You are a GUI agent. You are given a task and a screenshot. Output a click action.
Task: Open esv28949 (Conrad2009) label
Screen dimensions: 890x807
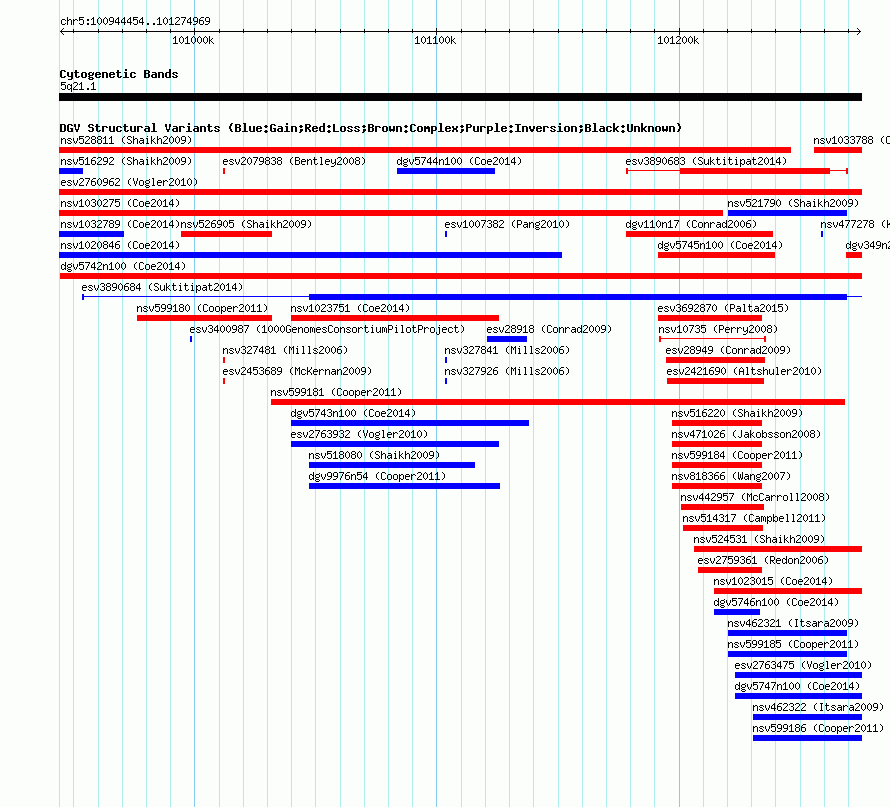coord(728,350)
